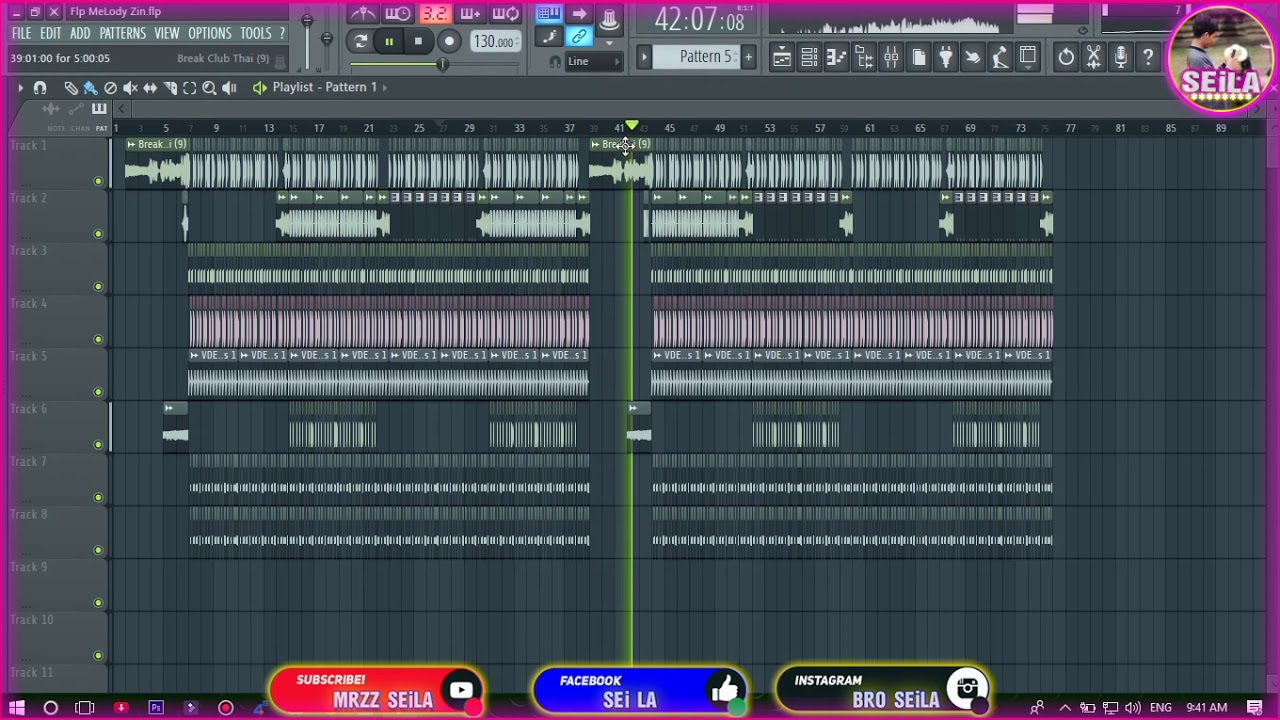The width and height of the screenshot is (1280, 720).
Task: Open the Line snap dropdown
Action: 593,62
